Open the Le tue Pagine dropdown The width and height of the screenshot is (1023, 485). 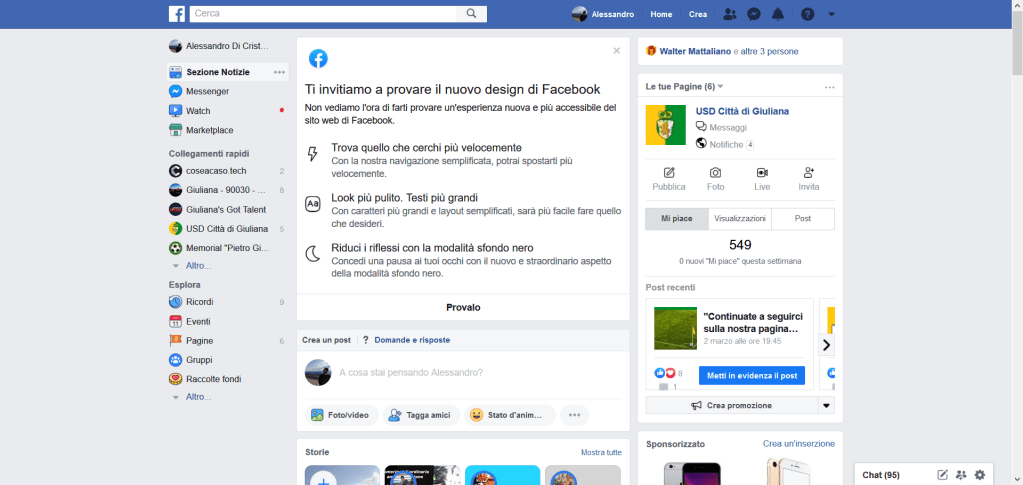(720, 87)
